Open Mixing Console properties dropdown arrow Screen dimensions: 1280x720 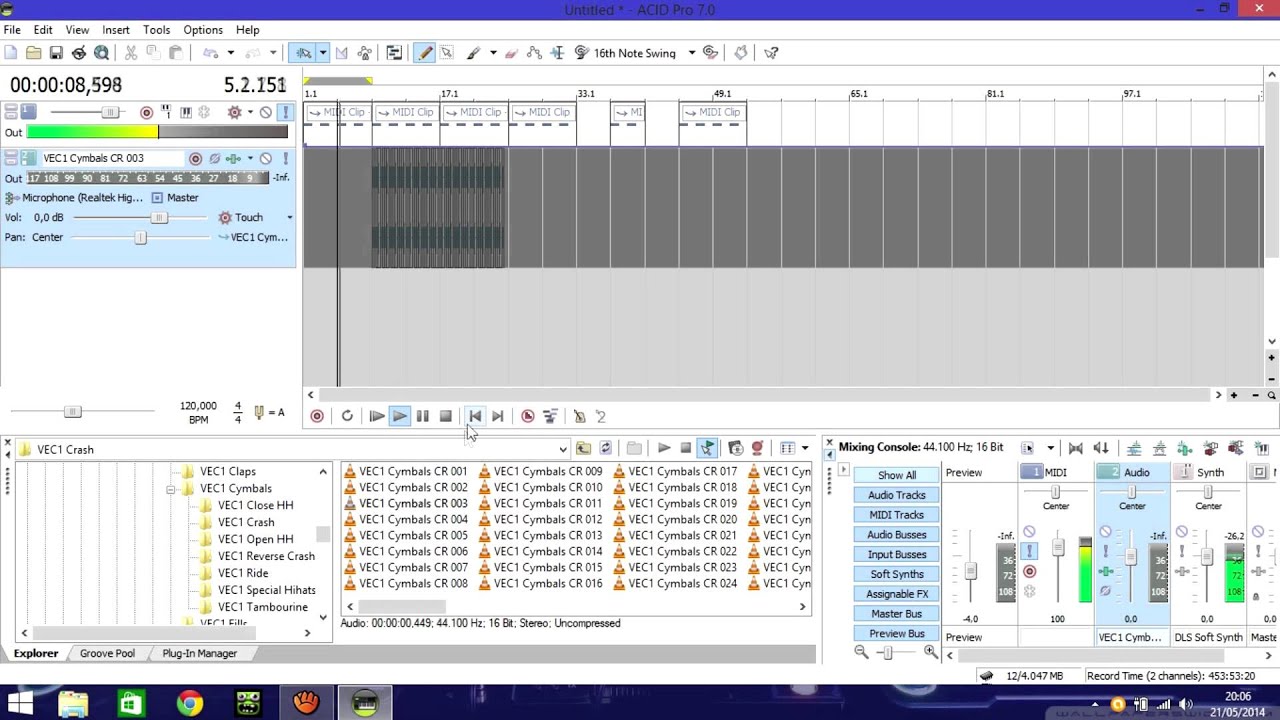click(x=1050, y=448)
